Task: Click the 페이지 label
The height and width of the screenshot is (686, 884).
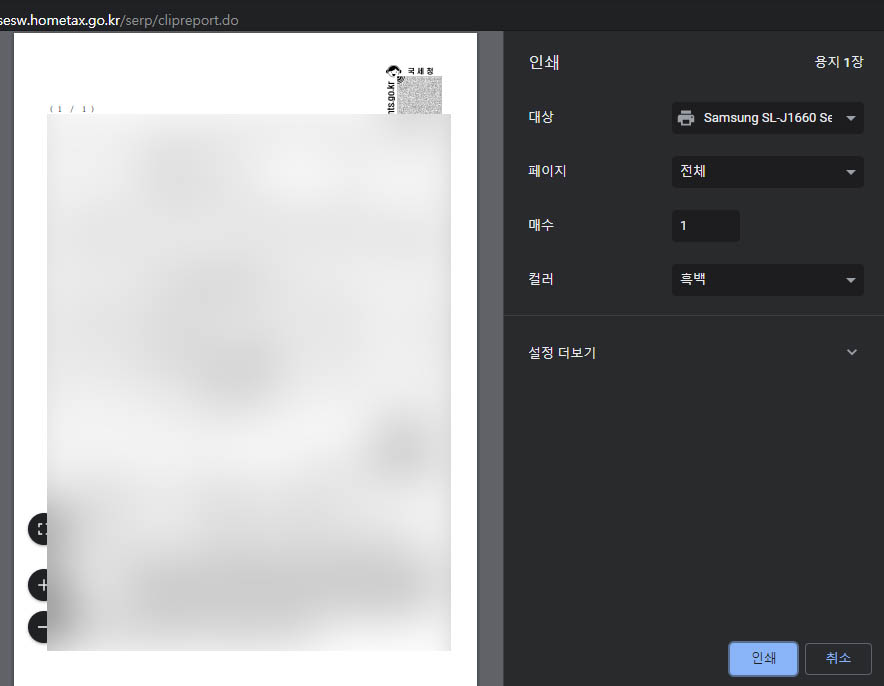Action: [x=547, y=171]
